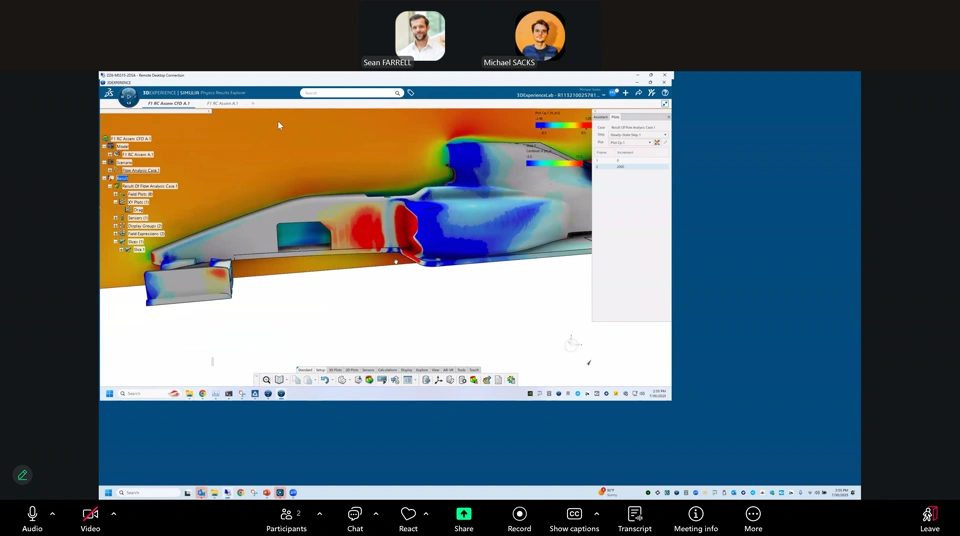Open the Standard action bar tab
960x536 pixels.
(305, 370)
